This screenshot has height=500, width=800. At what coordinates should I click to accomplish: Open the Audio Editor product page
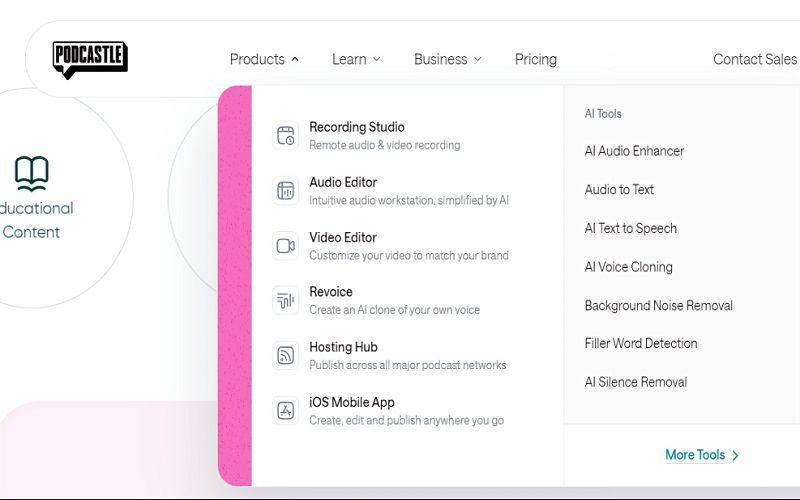pos(343,182)
